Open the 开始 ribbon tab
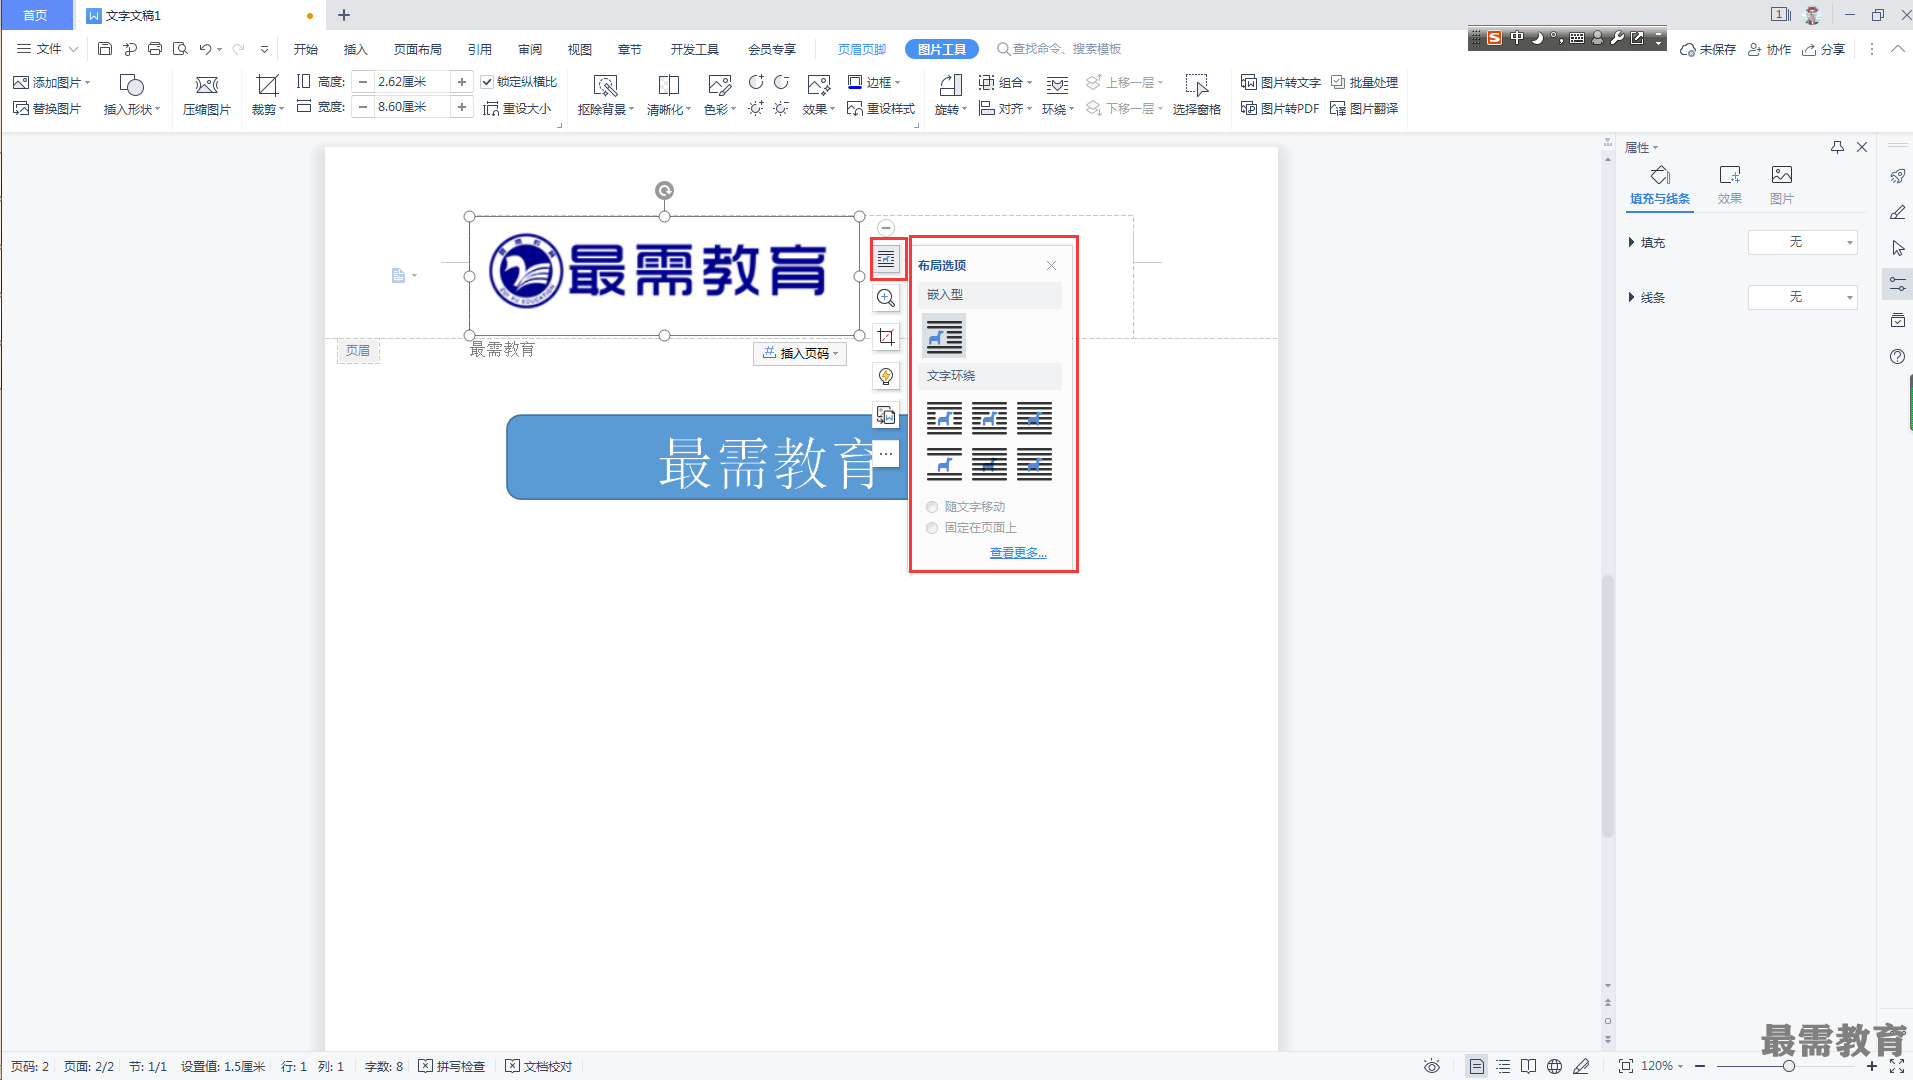Screen dimensions: 1913x1080 [306, 49]
